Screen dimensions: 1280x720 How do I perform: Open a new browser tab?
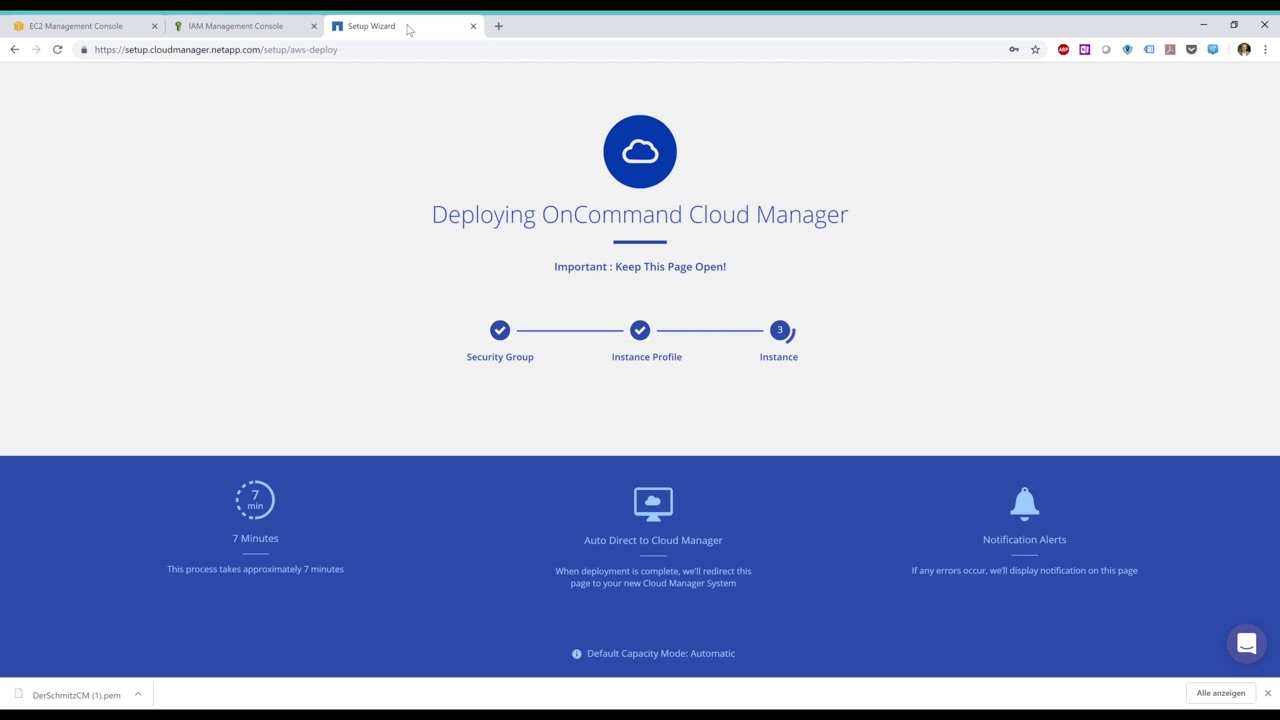point(499,26)
